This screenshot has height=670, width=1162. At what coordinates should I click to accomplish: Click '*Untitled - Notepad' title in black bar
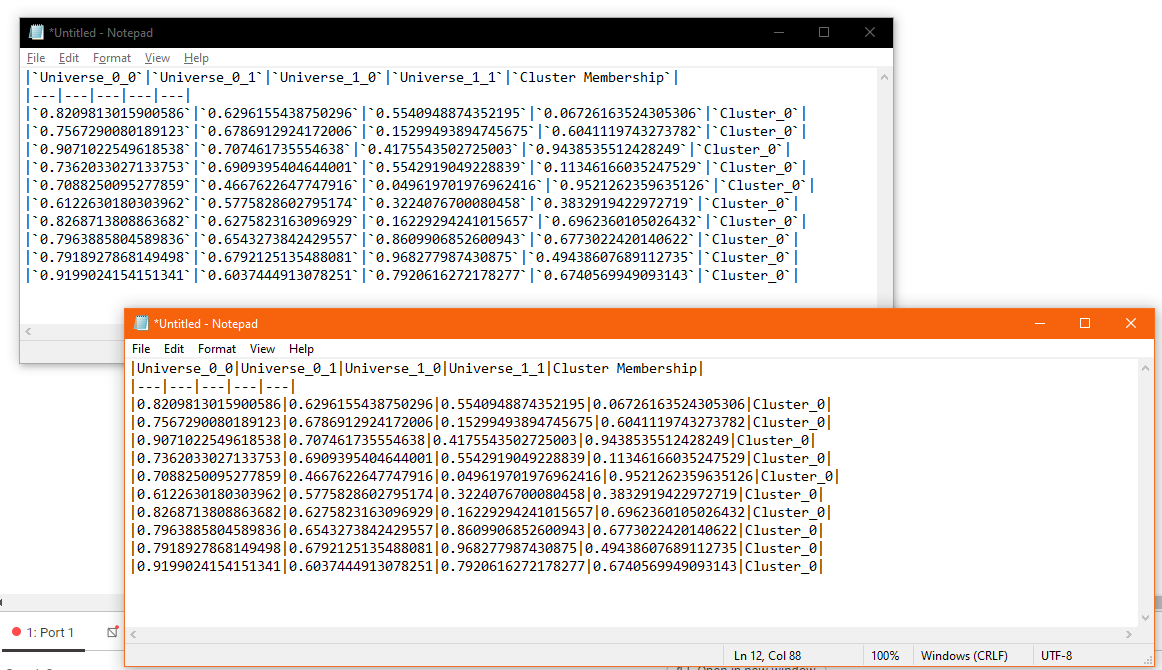coord(101,33)
